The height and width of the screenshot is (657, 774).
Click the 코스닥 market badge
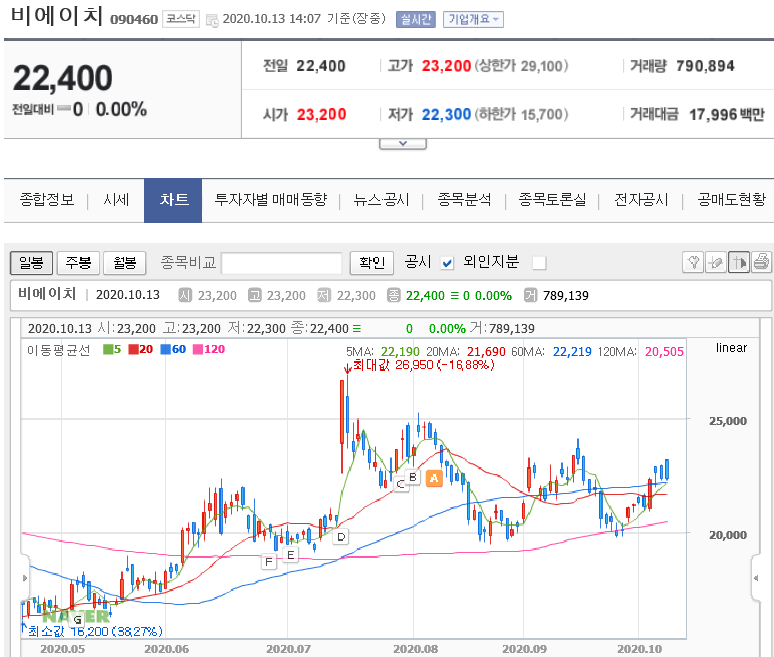pos(181,19)
